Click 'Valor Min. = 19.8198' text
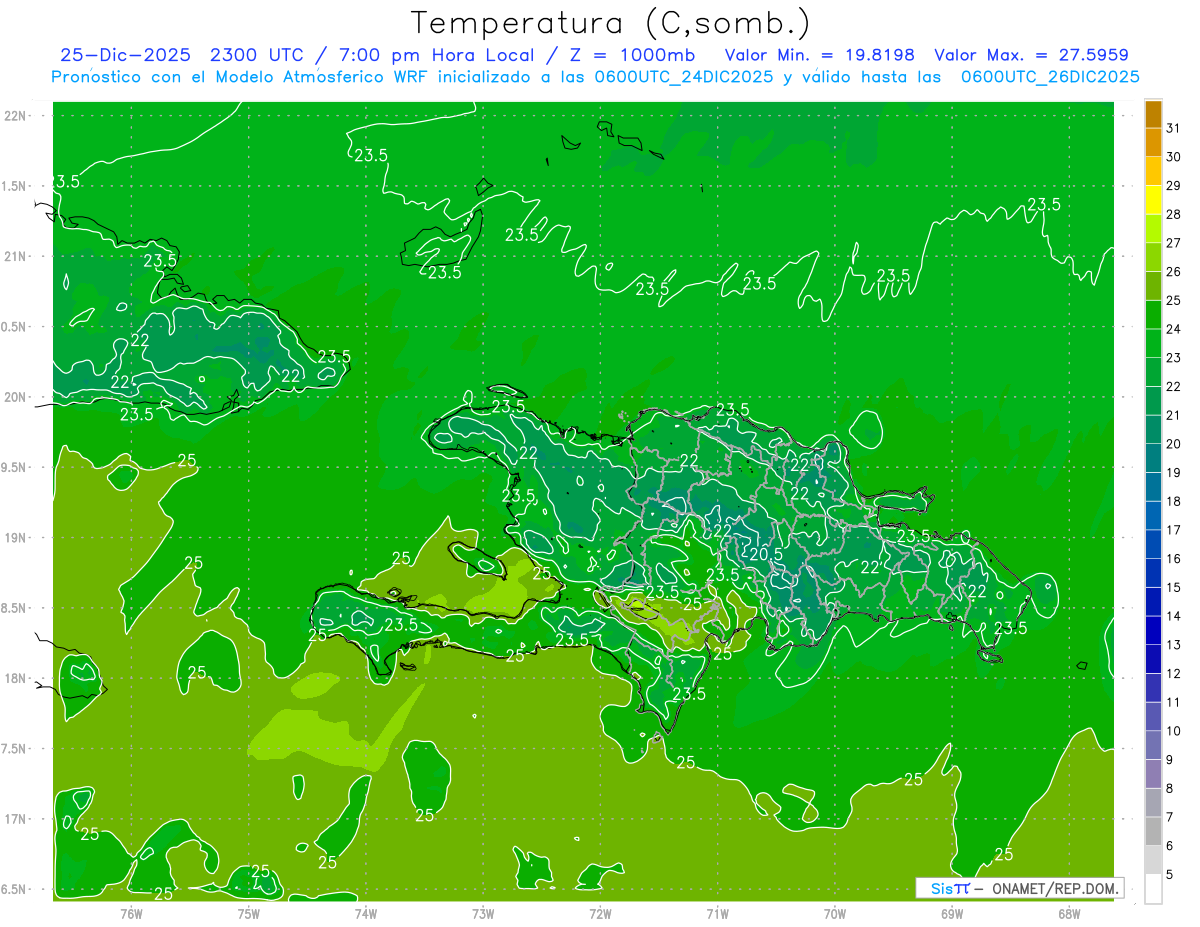The image size is (1200, 927). point(819,55)
